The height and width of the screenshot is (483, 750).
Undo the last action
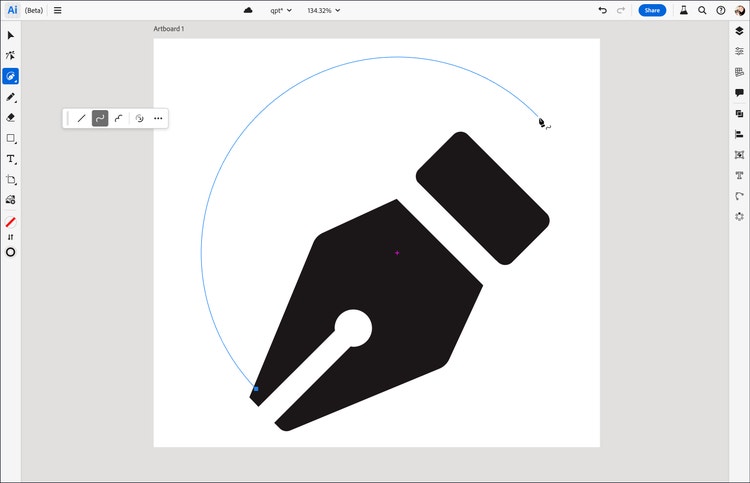[x=603, y=10]
